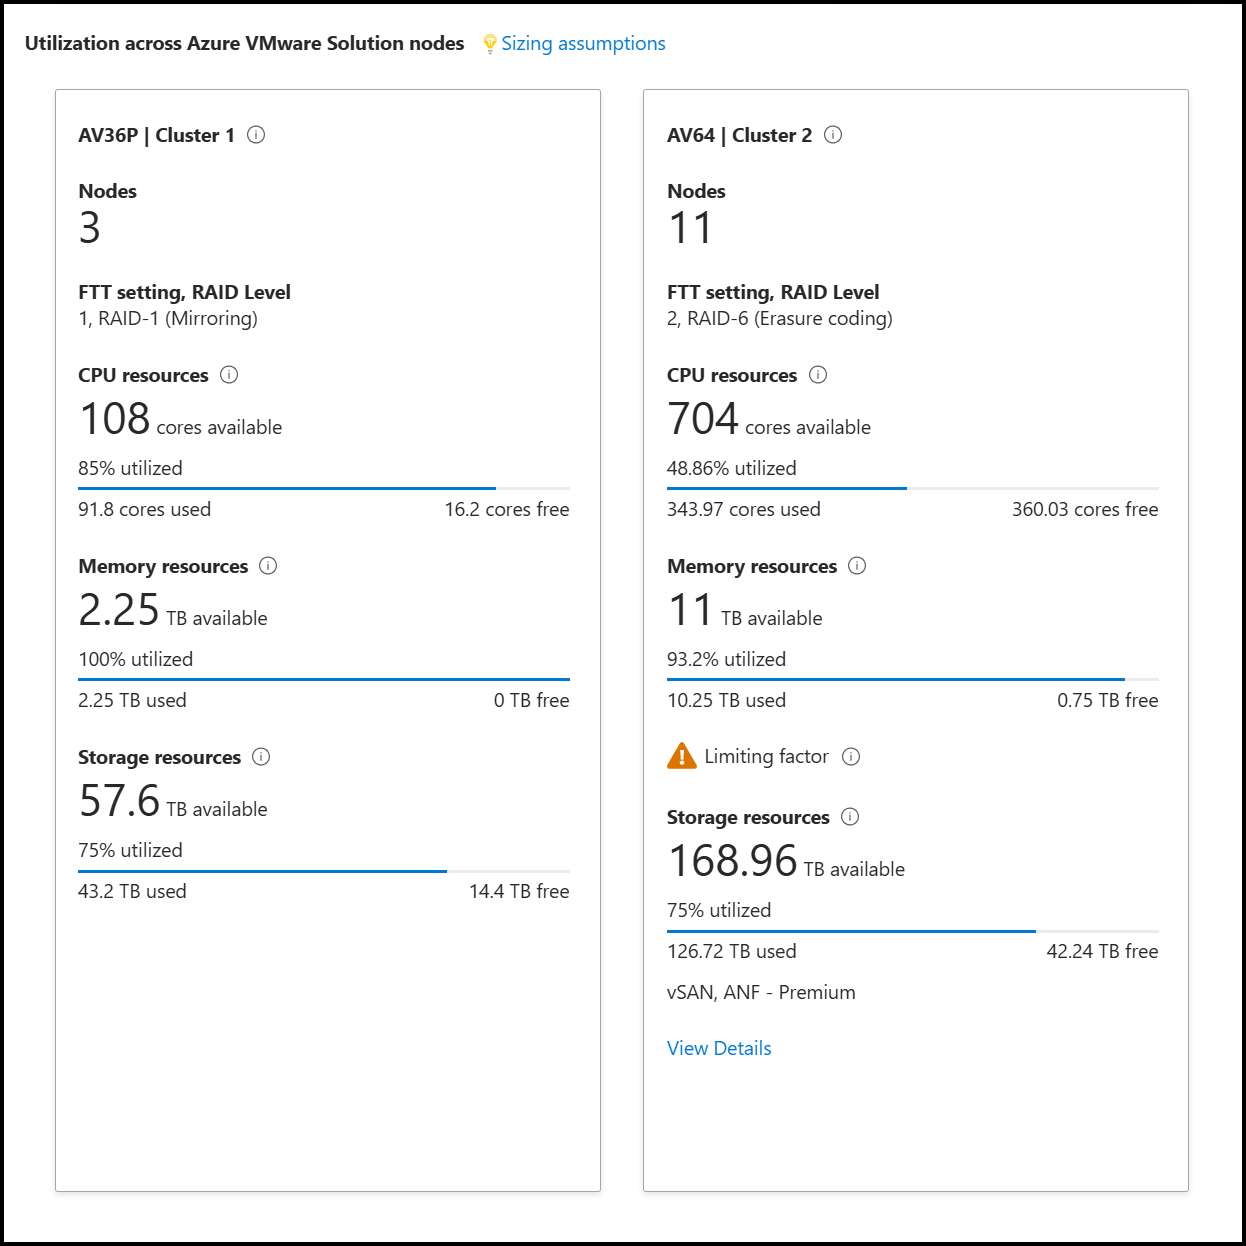This screenshot has width=1246, height=1246.
Task: Select the 'AV64 | Cluster 2' heading
Action: click(739, 135)
